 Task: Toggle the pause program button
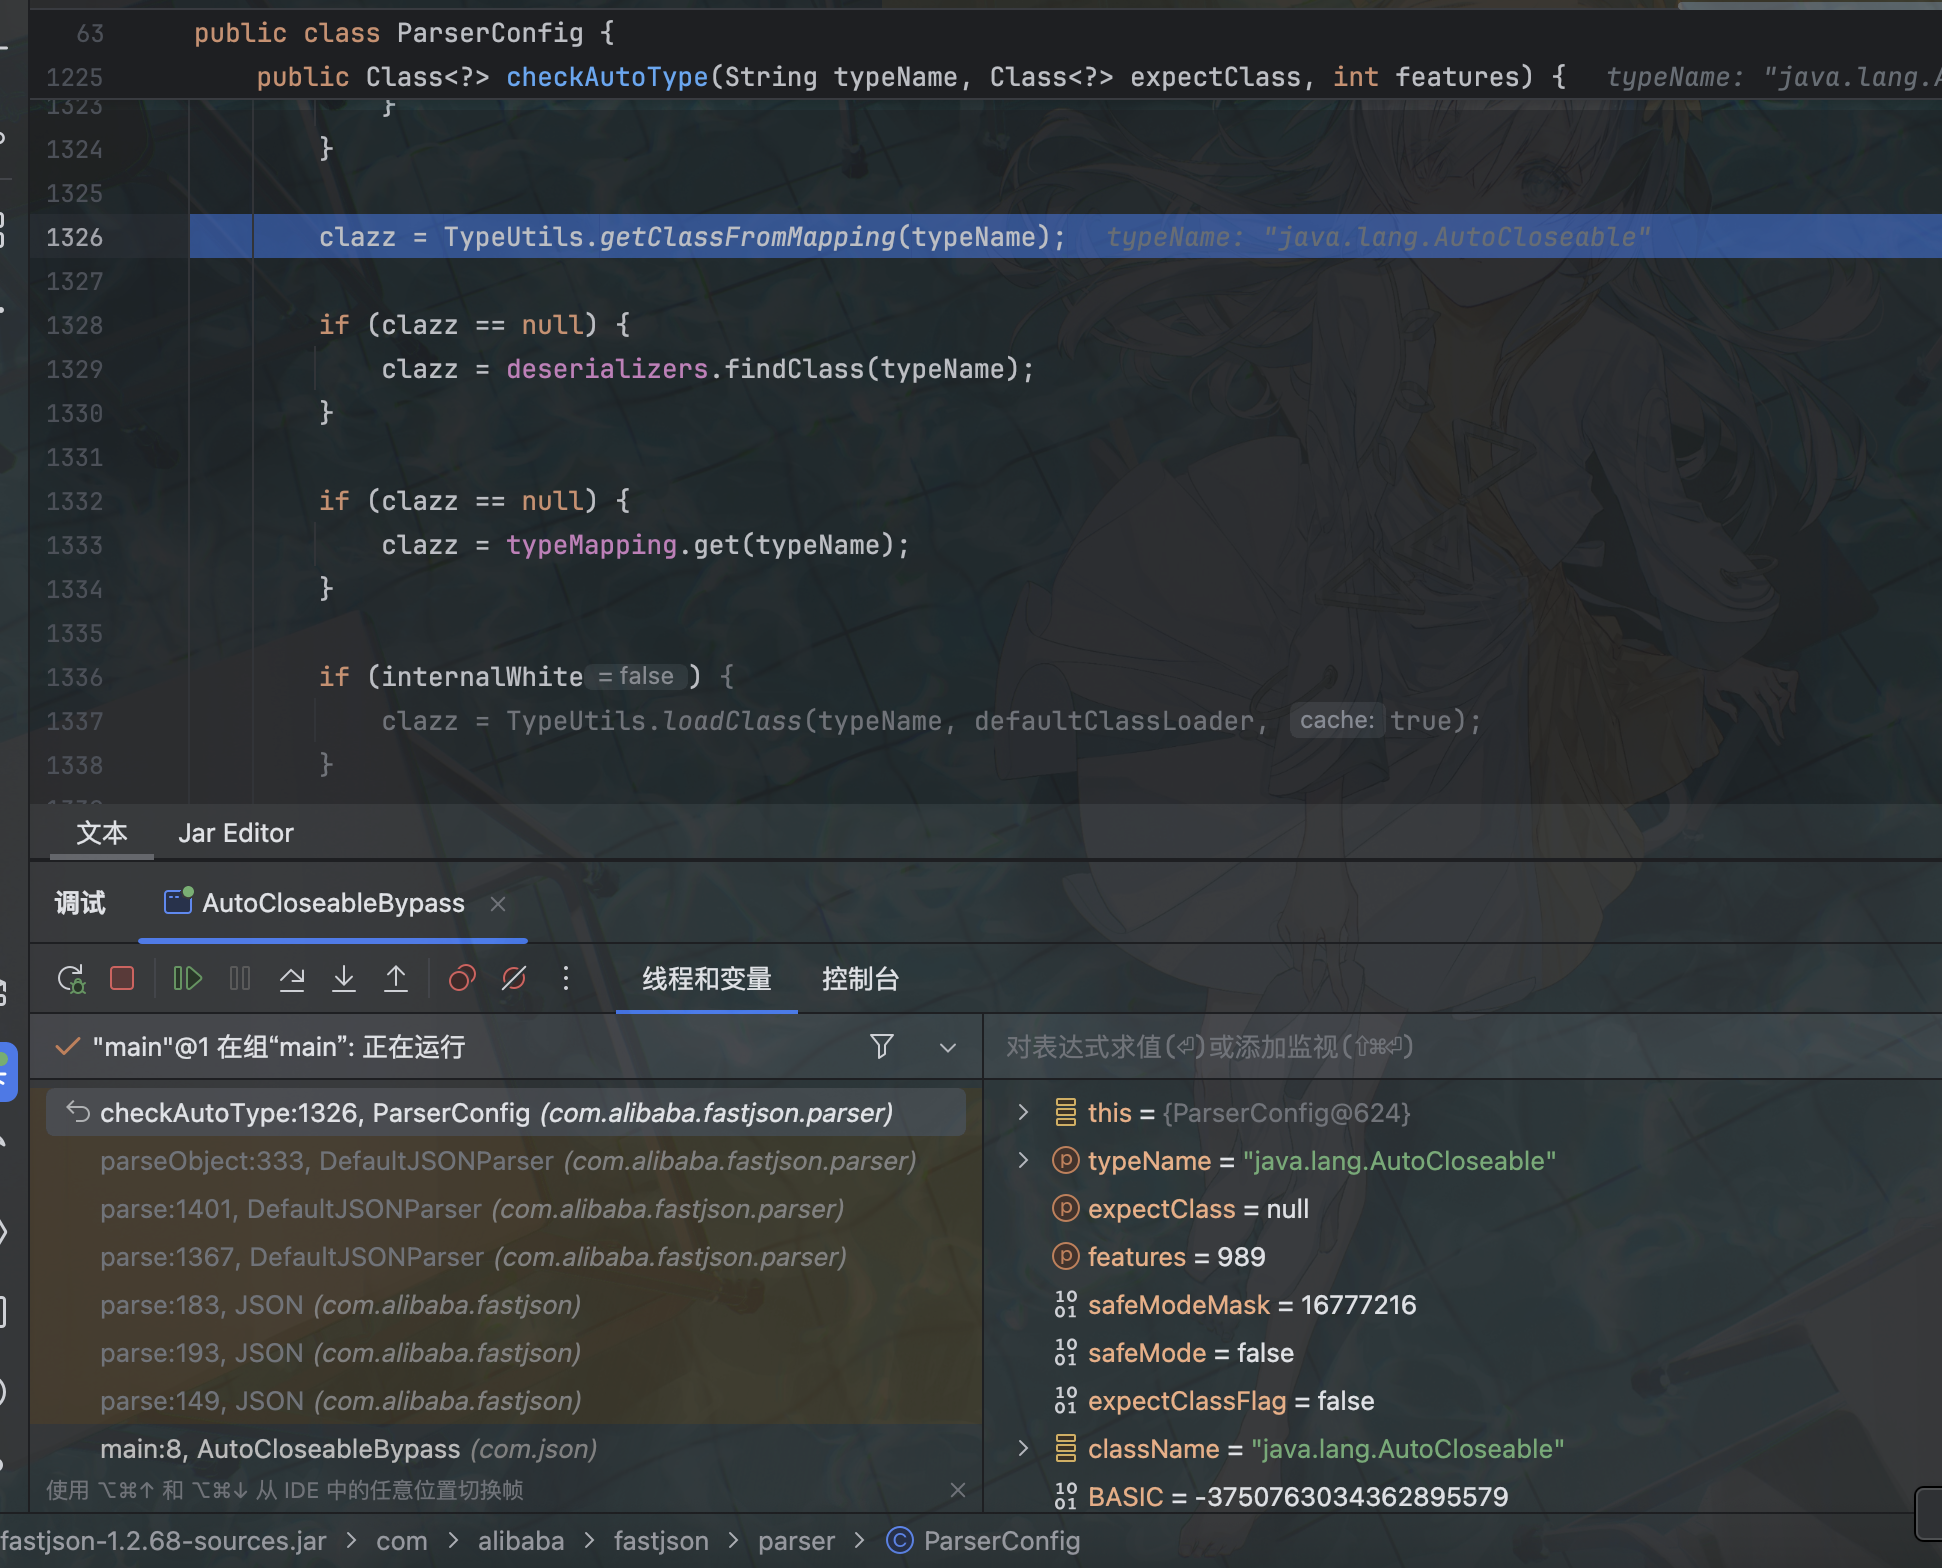pyautogui.click(x=240, y=978)
